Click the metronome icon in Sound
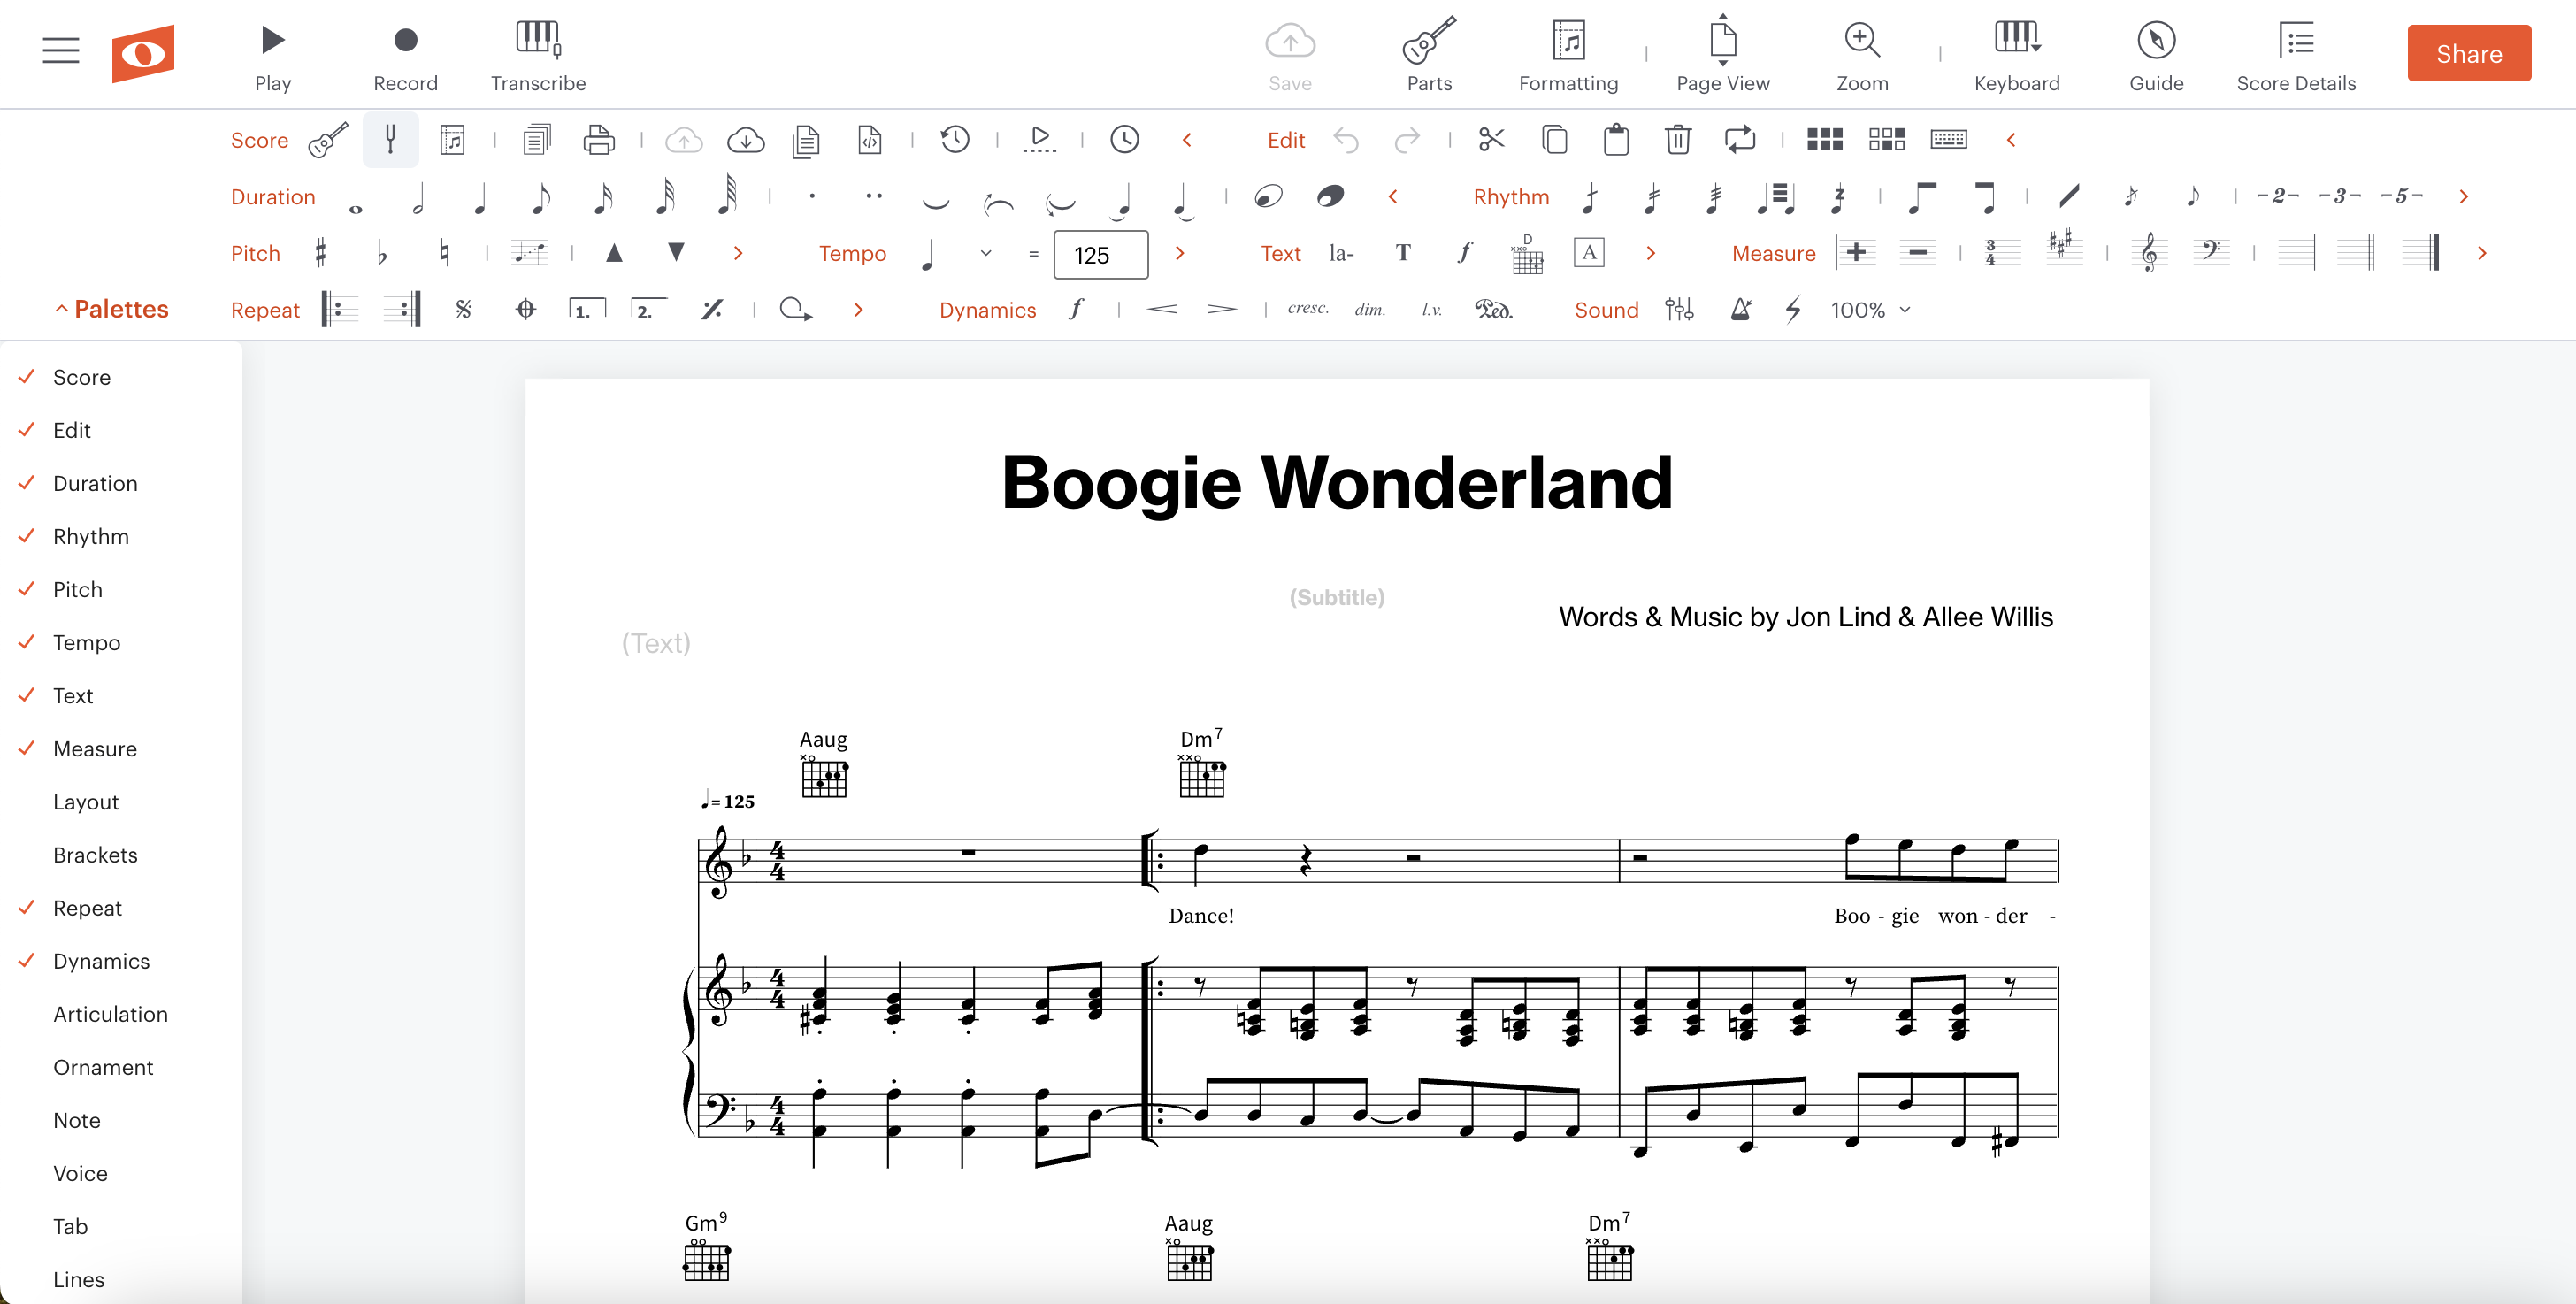 click(x=1740, y=309)
